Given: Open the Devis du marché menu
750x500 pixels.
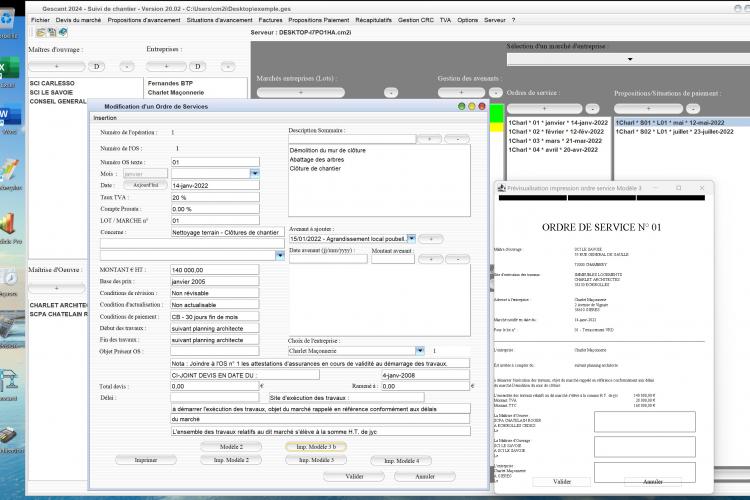Looking at the screenshot, I should click(x=78, y=20).
